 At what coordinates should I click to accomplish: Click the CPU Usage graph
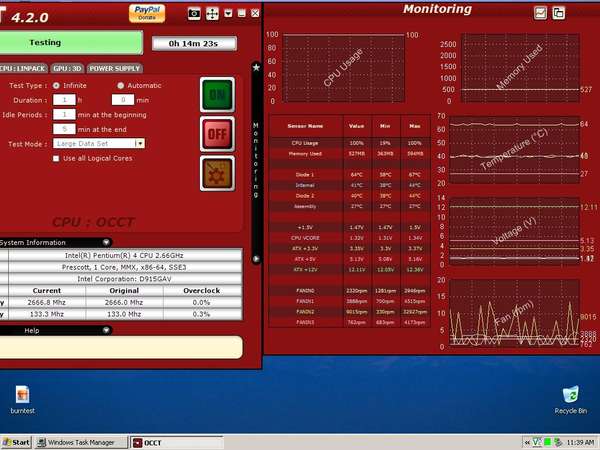[x=343, y=68]
